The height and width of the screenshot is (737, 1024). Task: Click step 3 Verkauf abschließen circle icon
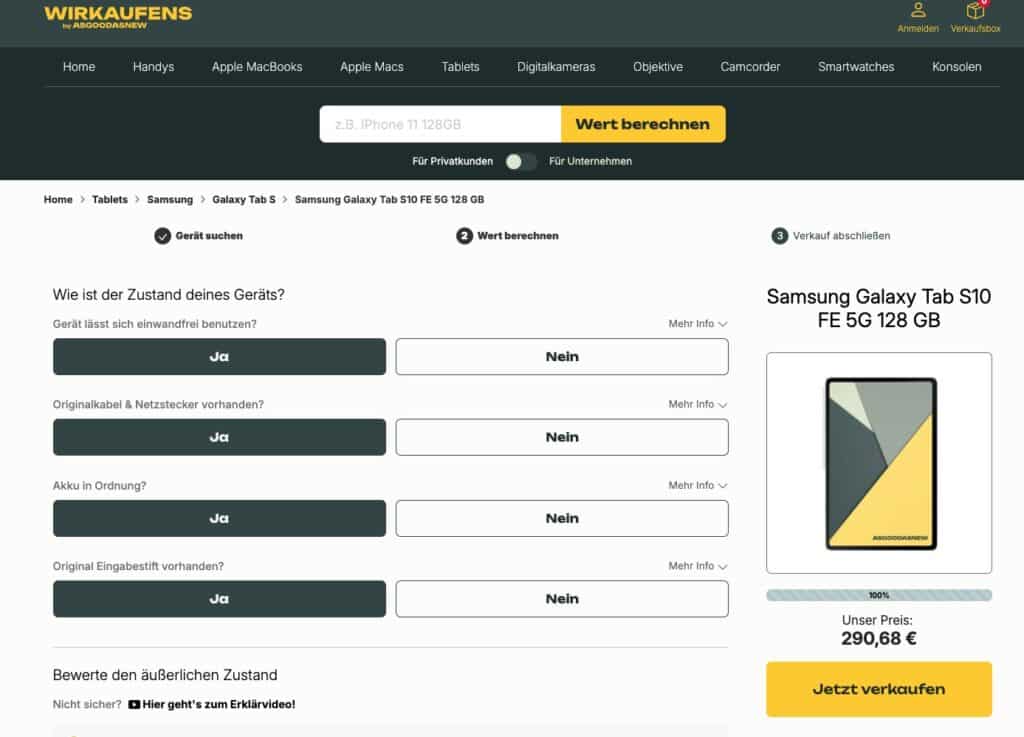(x=780, y=236)
